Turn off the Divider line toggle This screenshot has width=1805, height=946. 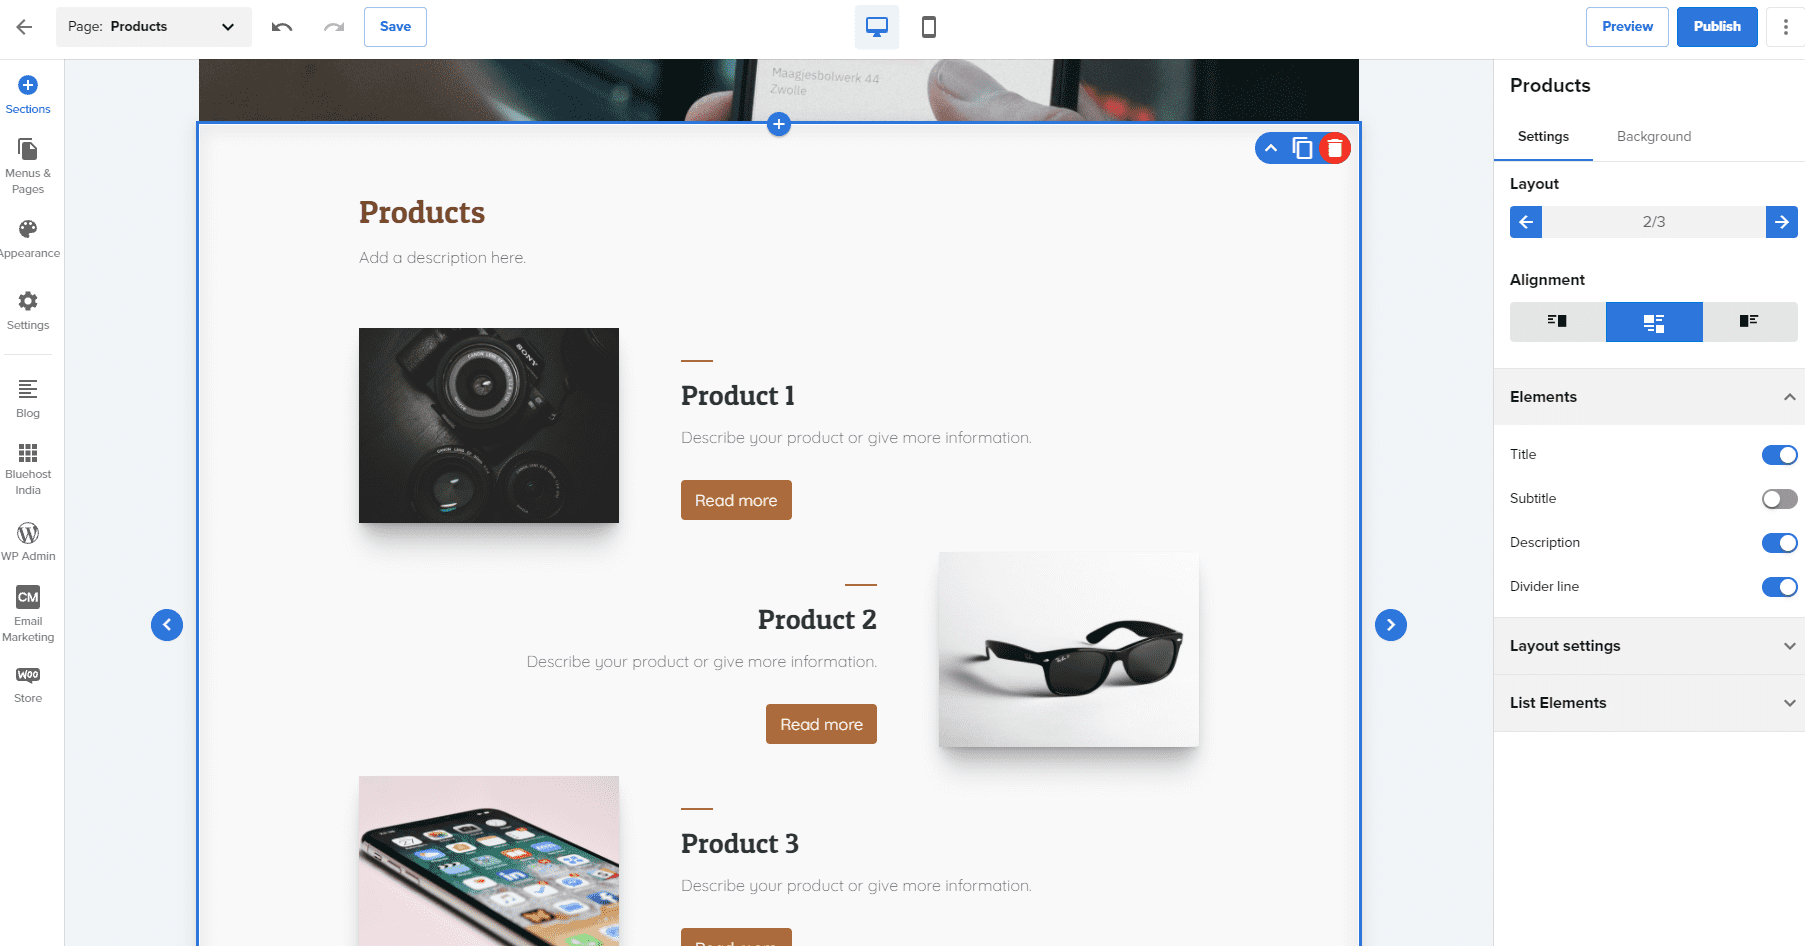point(1779,587)
